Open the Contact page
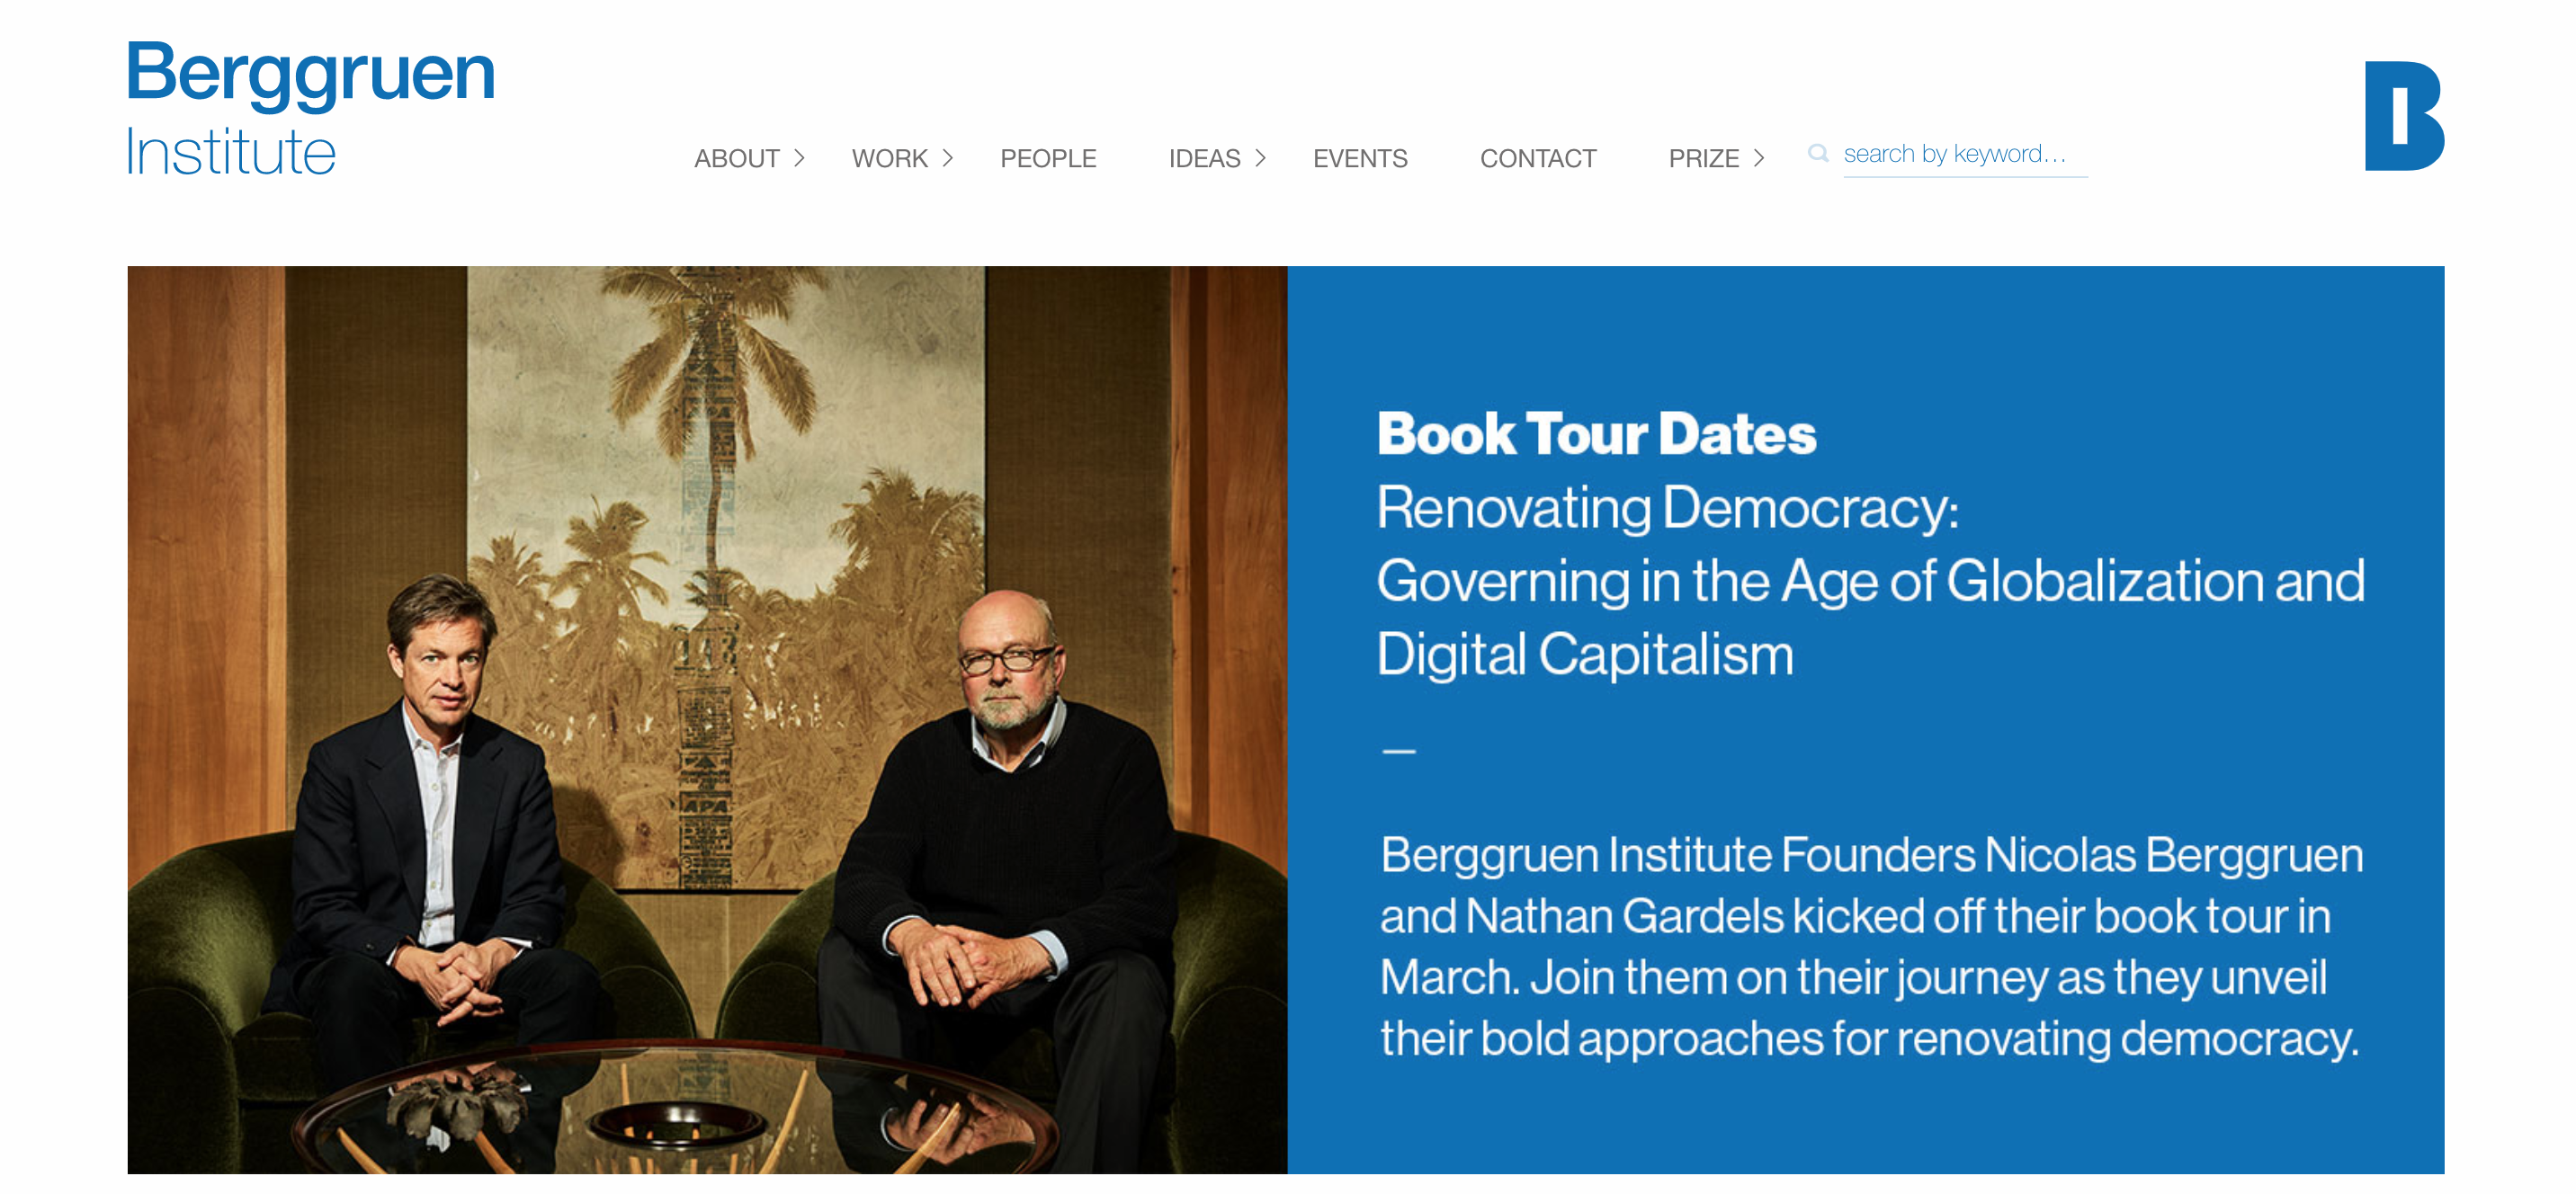The image size is (2576, 1194). (1537, 158)
